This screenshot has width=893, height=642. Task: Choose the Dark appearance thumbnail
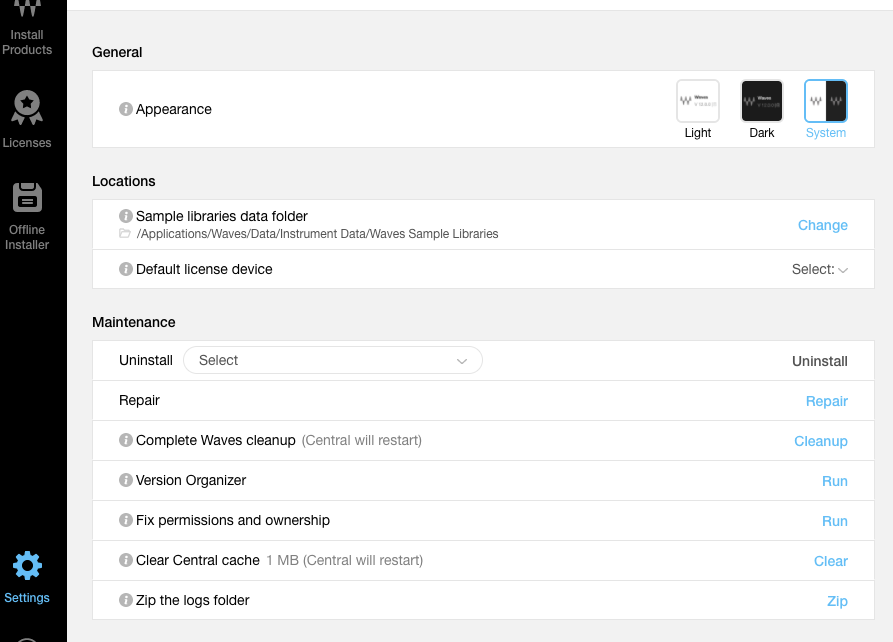(x=761, y=101)
